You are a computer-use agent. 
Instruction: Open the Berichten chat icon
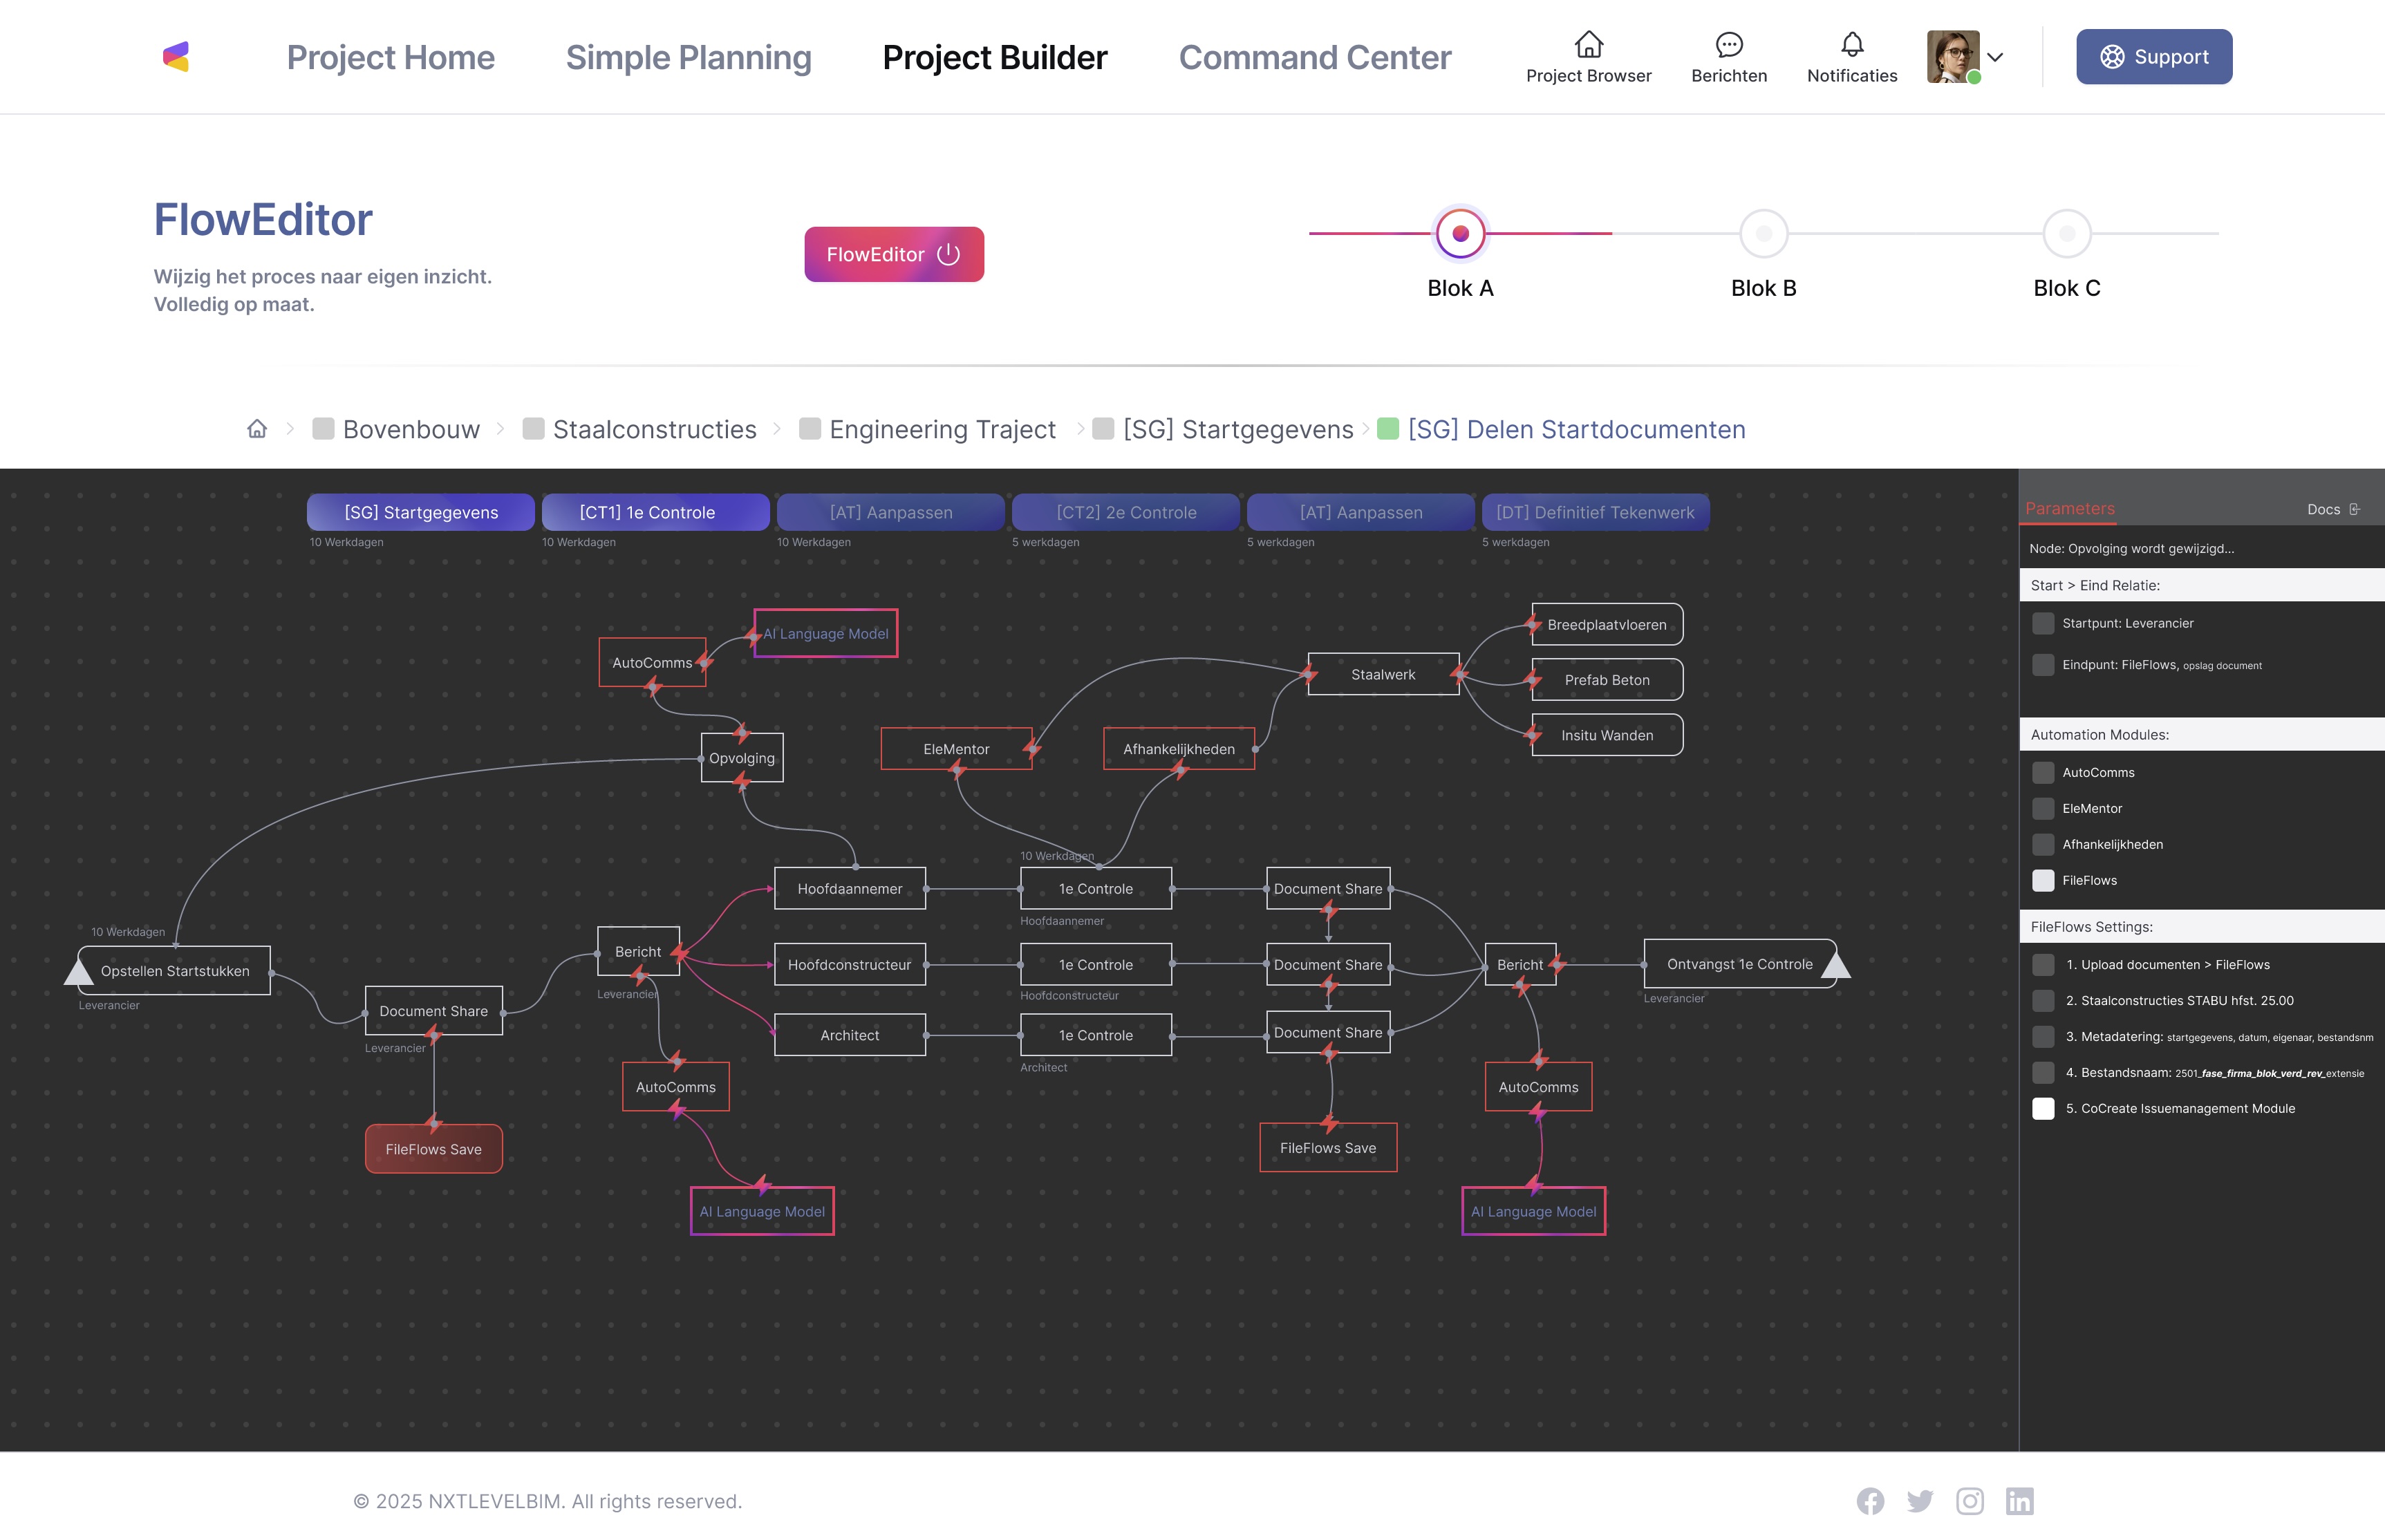click(1728, 45)
